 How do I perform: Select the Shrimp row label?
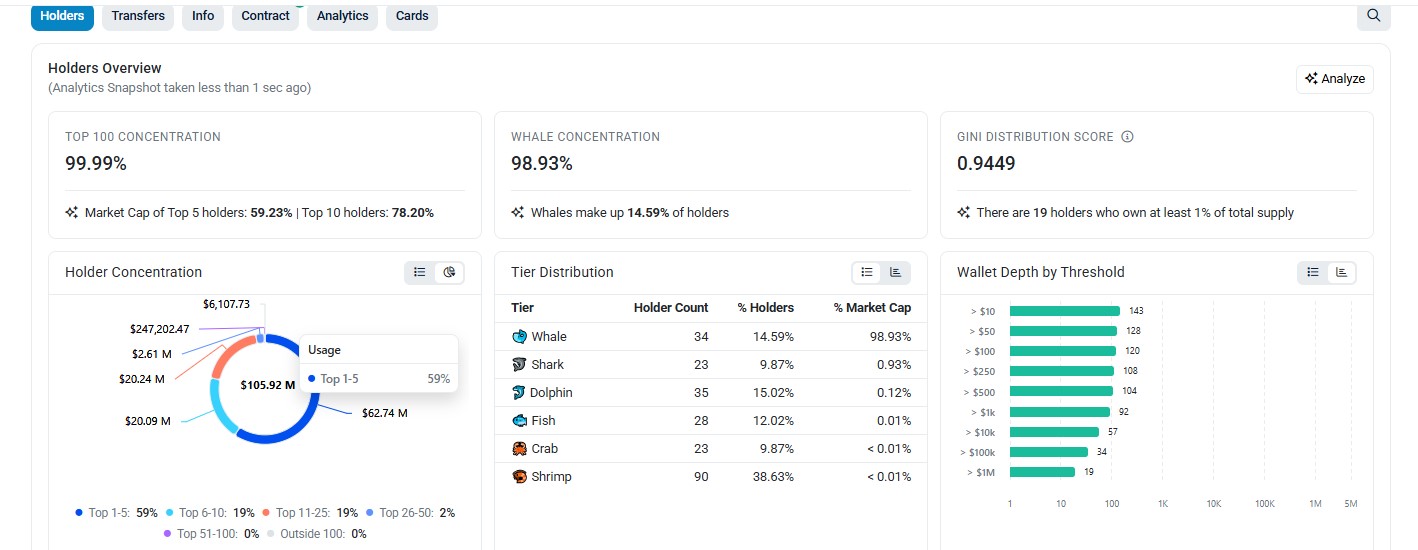(552, 477)
